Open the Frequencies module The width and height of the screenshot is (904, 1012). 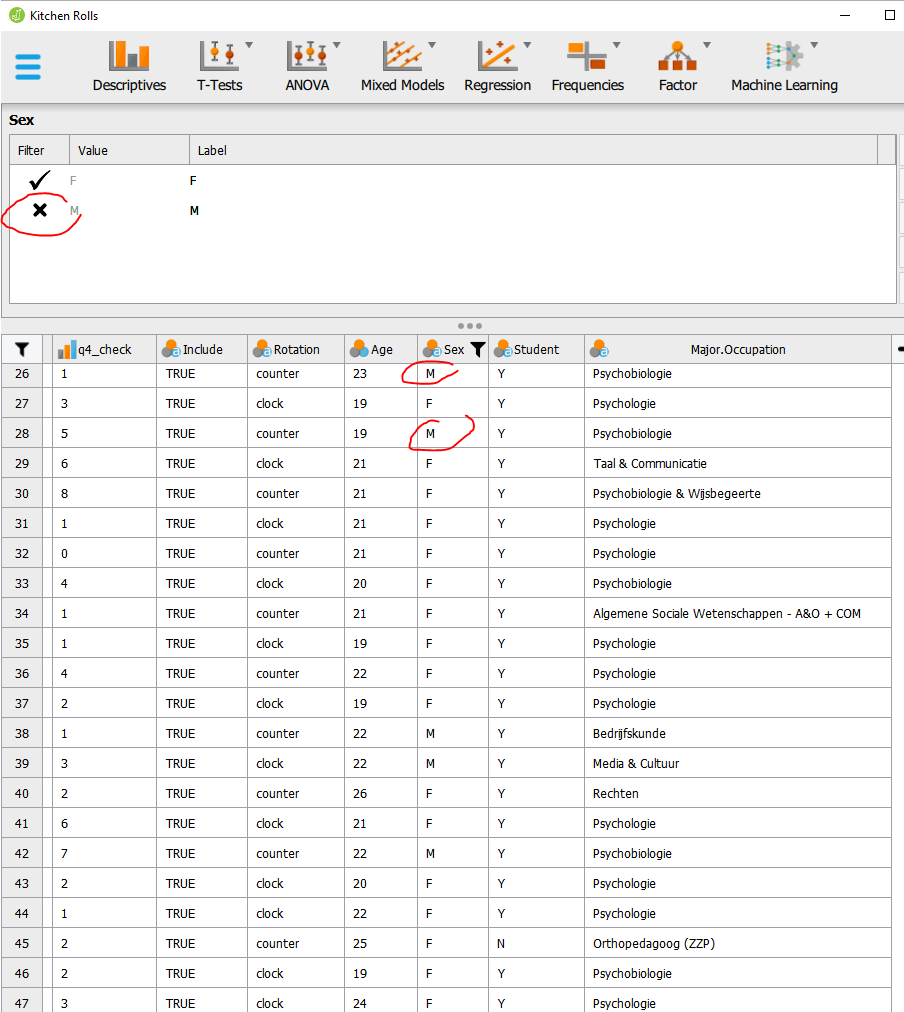point(587,66)
